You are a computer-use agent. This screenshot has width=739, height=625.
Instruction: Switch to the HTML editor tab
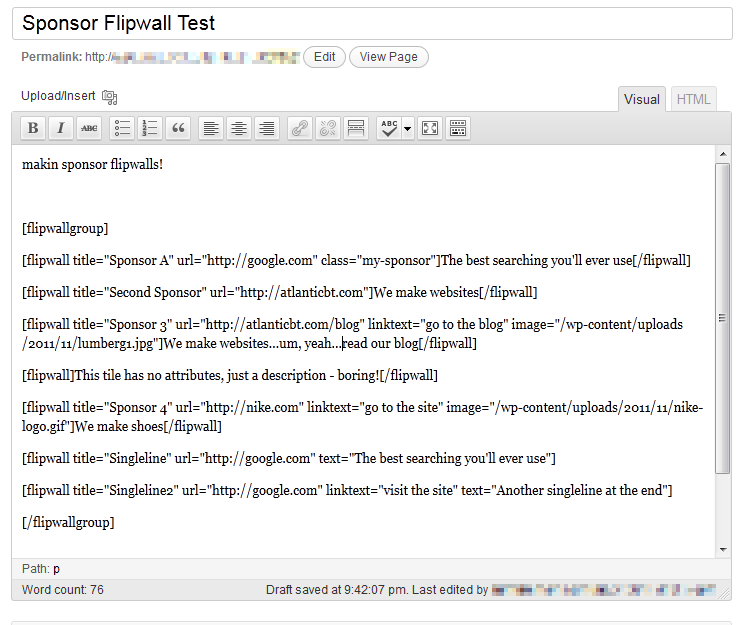(x=693, y=99)
